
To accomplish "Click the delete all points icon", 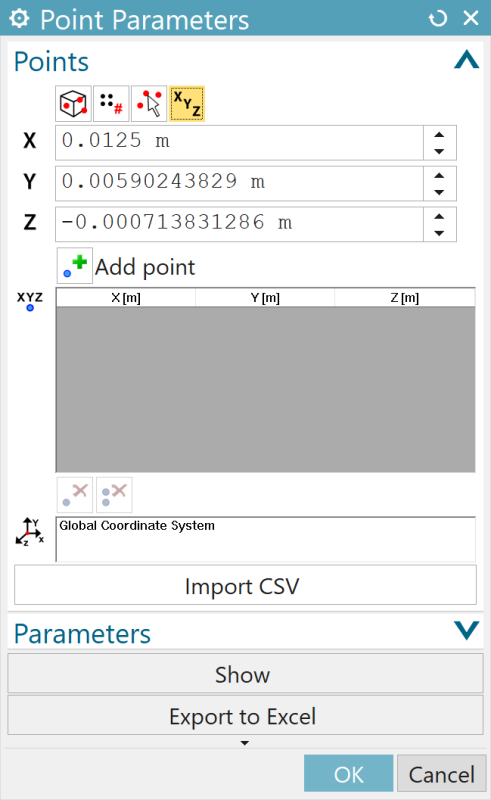I will (114, 495).
